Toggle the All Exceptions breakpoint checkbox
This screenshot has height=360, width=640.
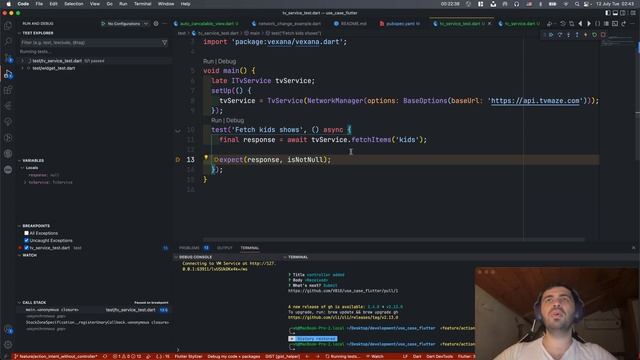27,233
